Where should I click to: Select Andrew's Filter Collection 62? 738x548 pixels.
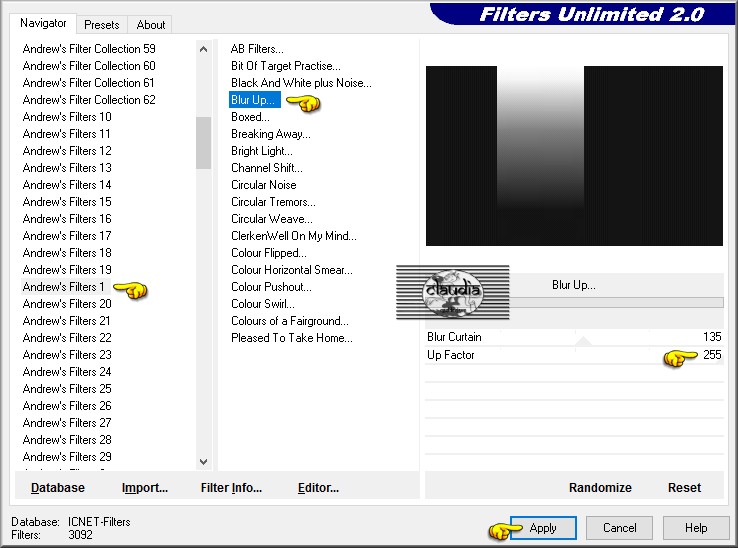click(89, 100)
